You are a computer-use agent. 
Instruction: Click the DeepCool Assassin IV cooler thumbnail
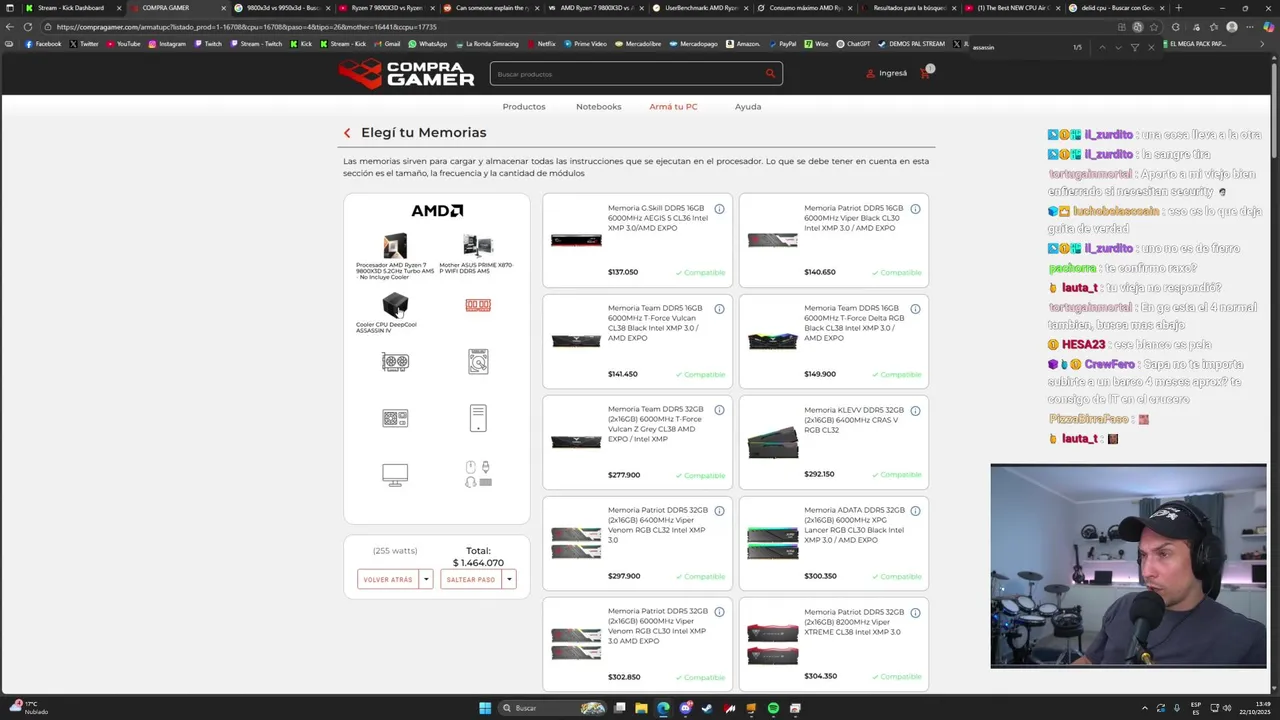(395, 304)
